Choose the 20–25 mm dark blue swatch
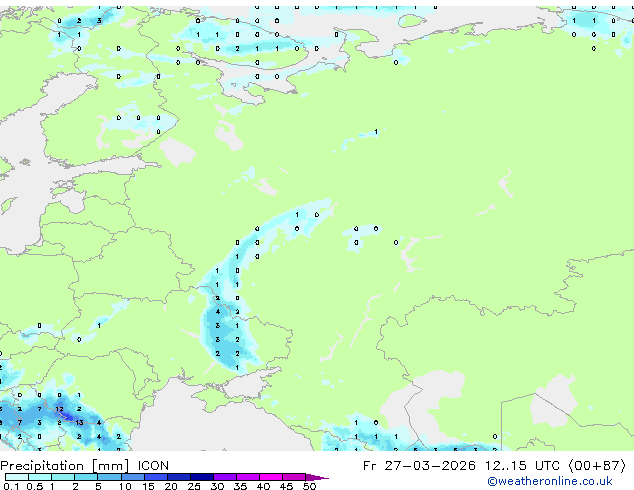The image size is (634, 490). (178, 477)
